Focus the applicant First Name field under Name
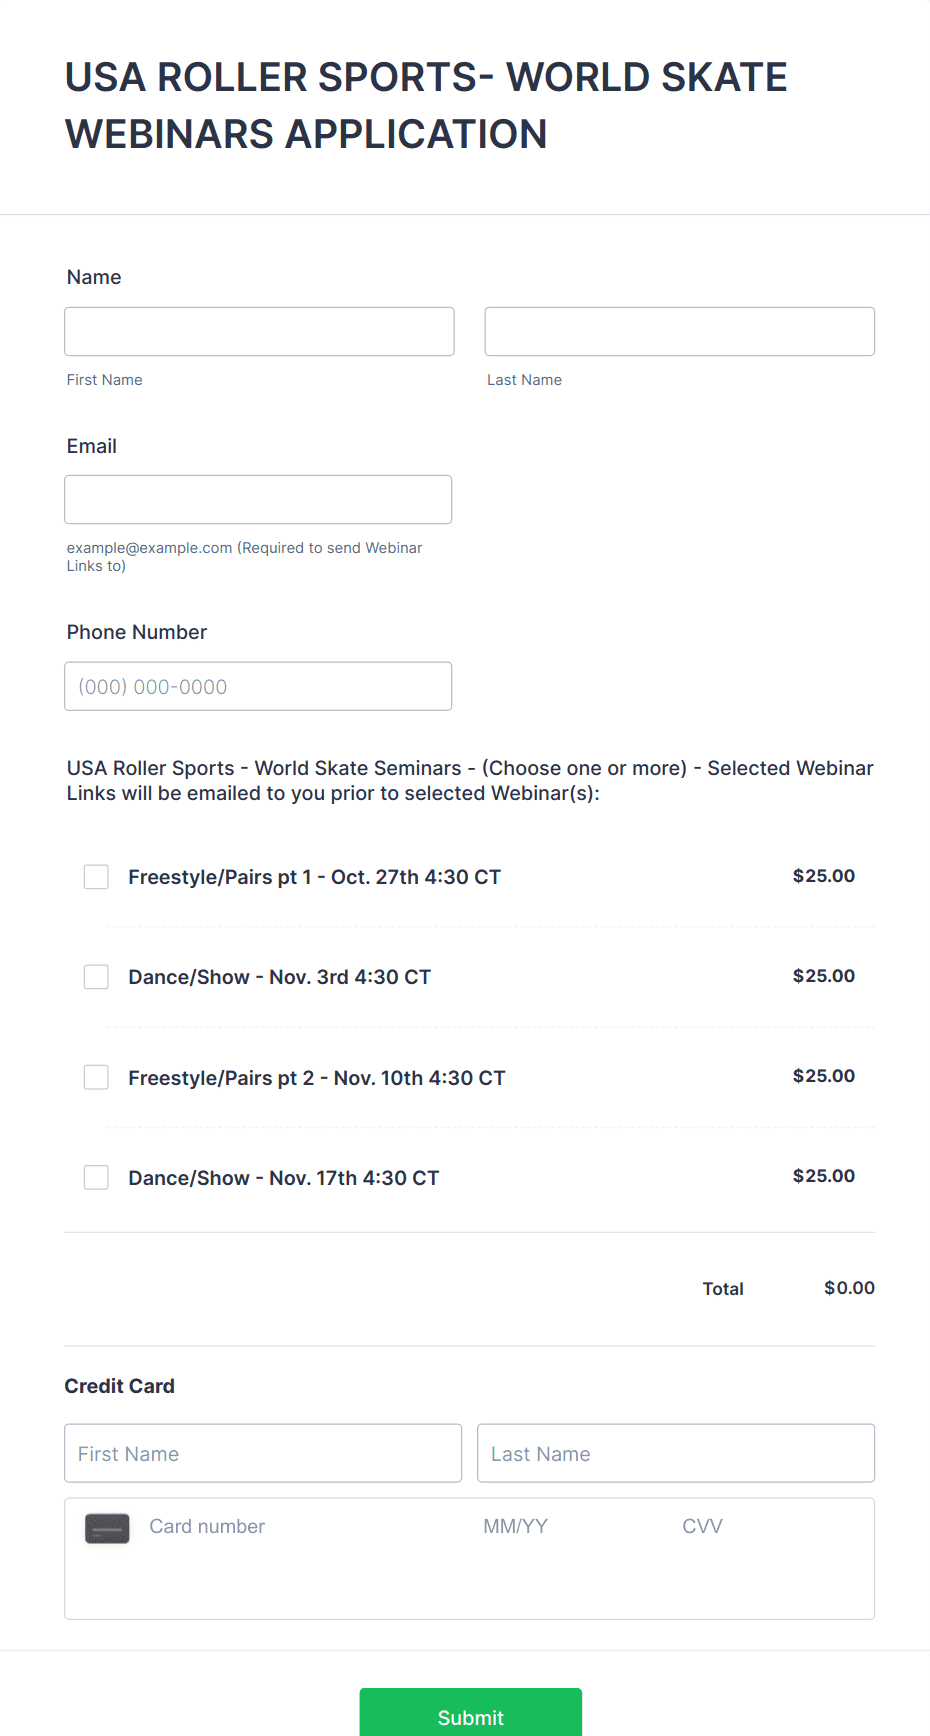 (259, 331)
